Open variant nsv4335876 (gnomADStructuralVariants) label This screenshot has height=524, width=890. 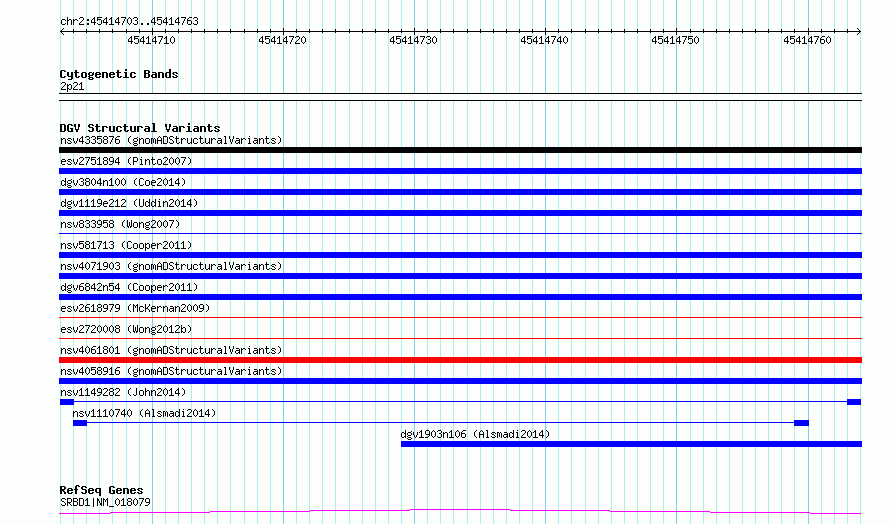click(x=171, y=140)
